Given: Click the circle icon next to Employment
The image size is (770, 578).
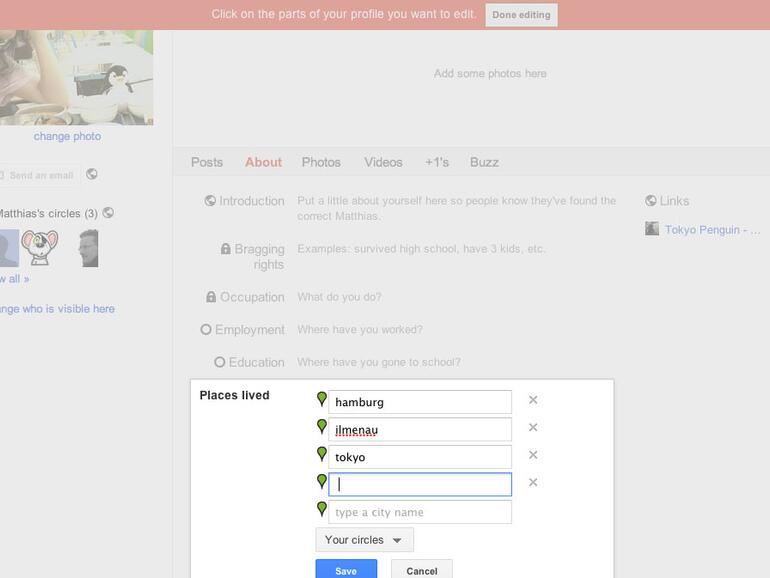Looking at the screenshot, I should [x=206, y=329].
